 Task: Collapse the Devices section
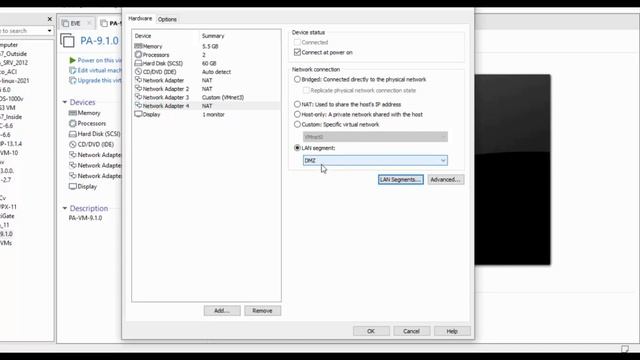(x=64, y=102)
